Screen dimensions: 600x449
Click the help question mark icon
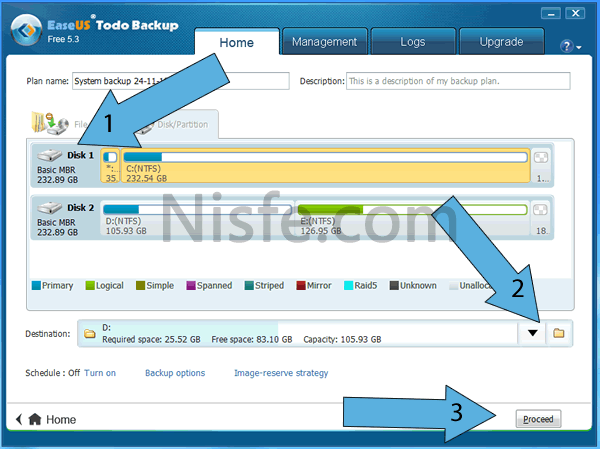pyautogui.click(x=567, y=47)
